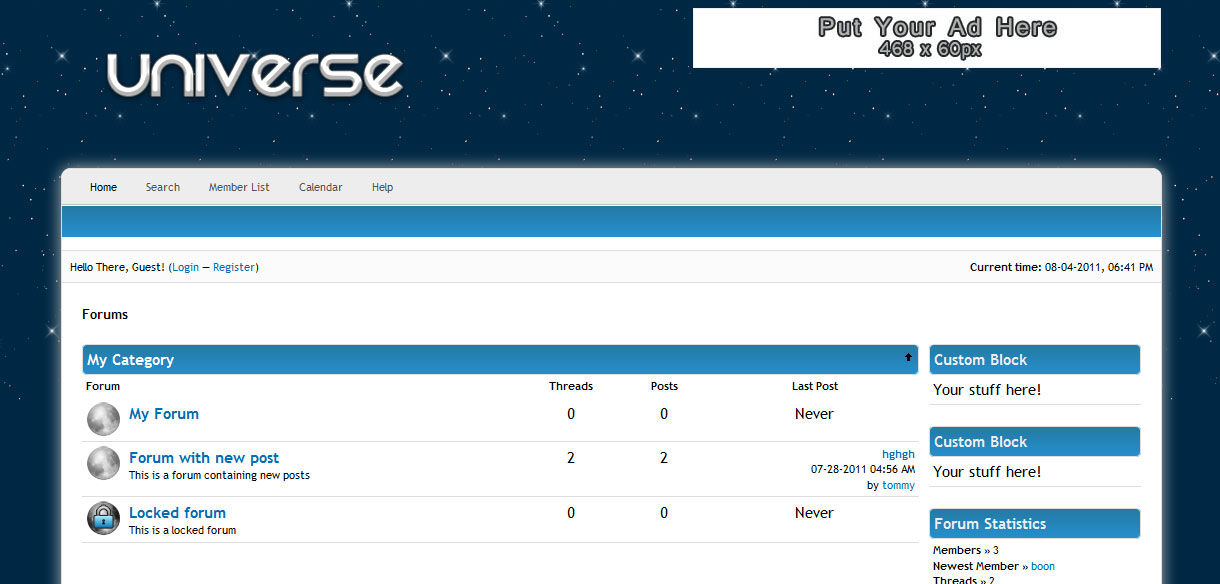Open the Home navigation item

click(103, 187)
